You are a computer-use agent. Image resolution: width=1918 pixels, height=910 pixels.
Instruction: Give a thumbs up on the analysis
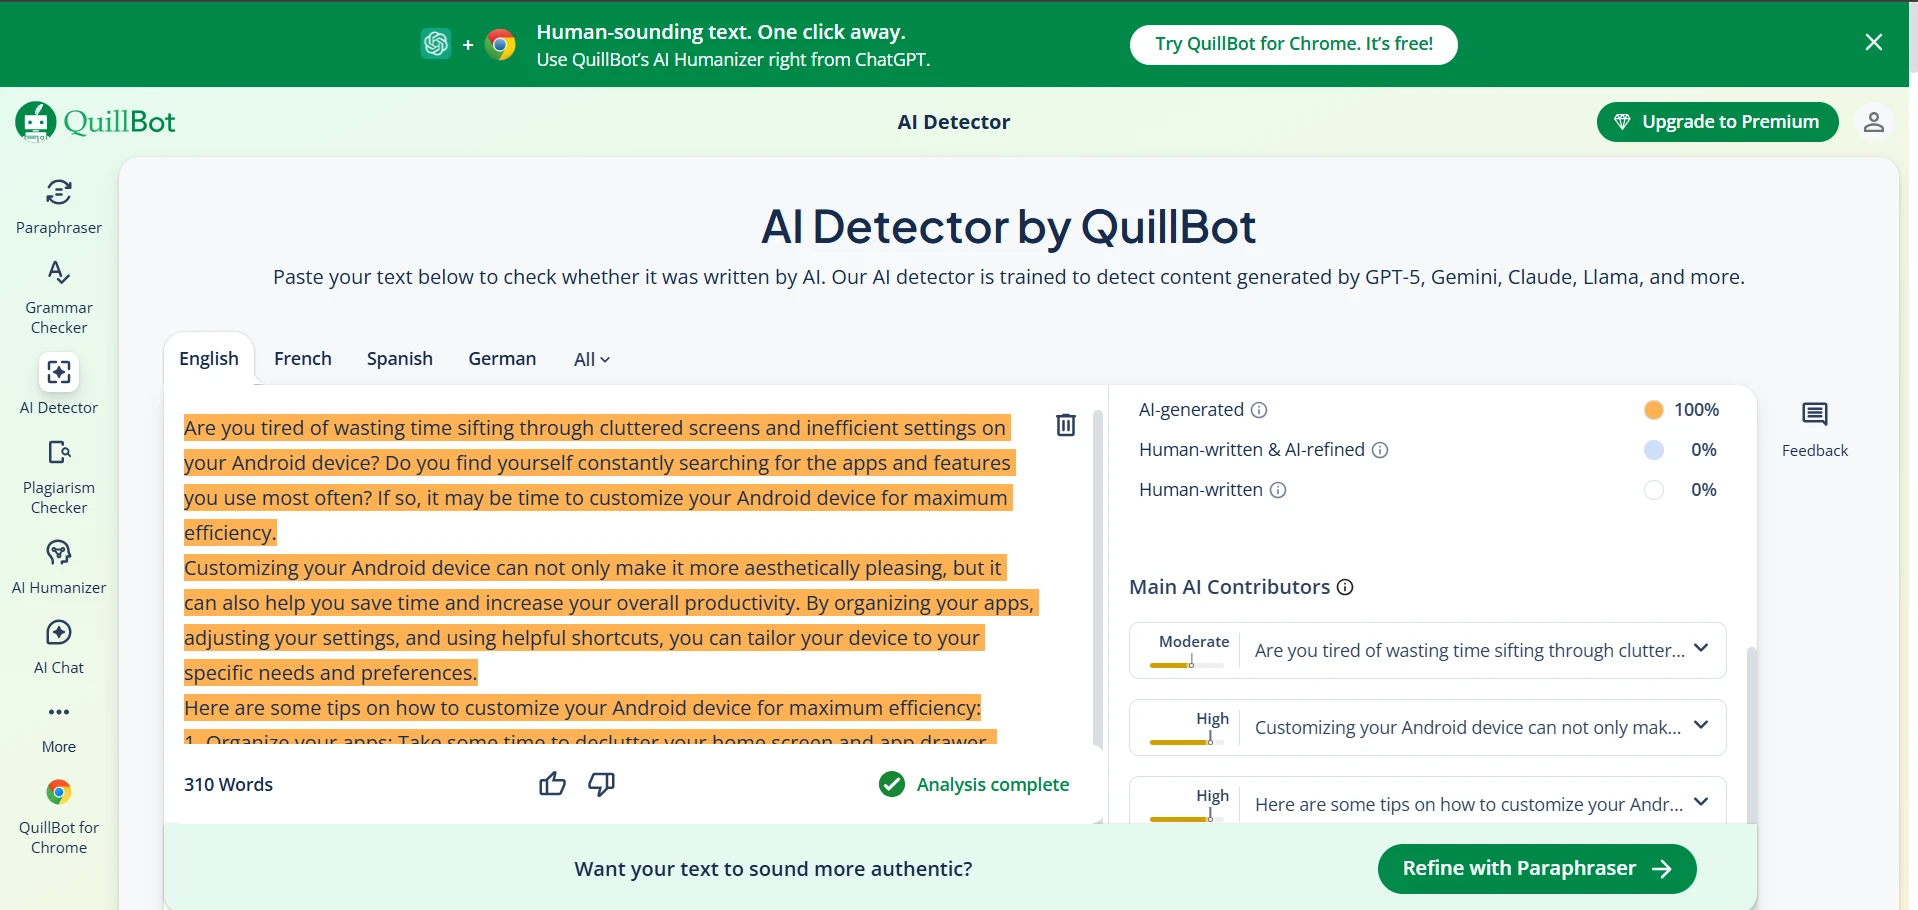coord(552,785)
